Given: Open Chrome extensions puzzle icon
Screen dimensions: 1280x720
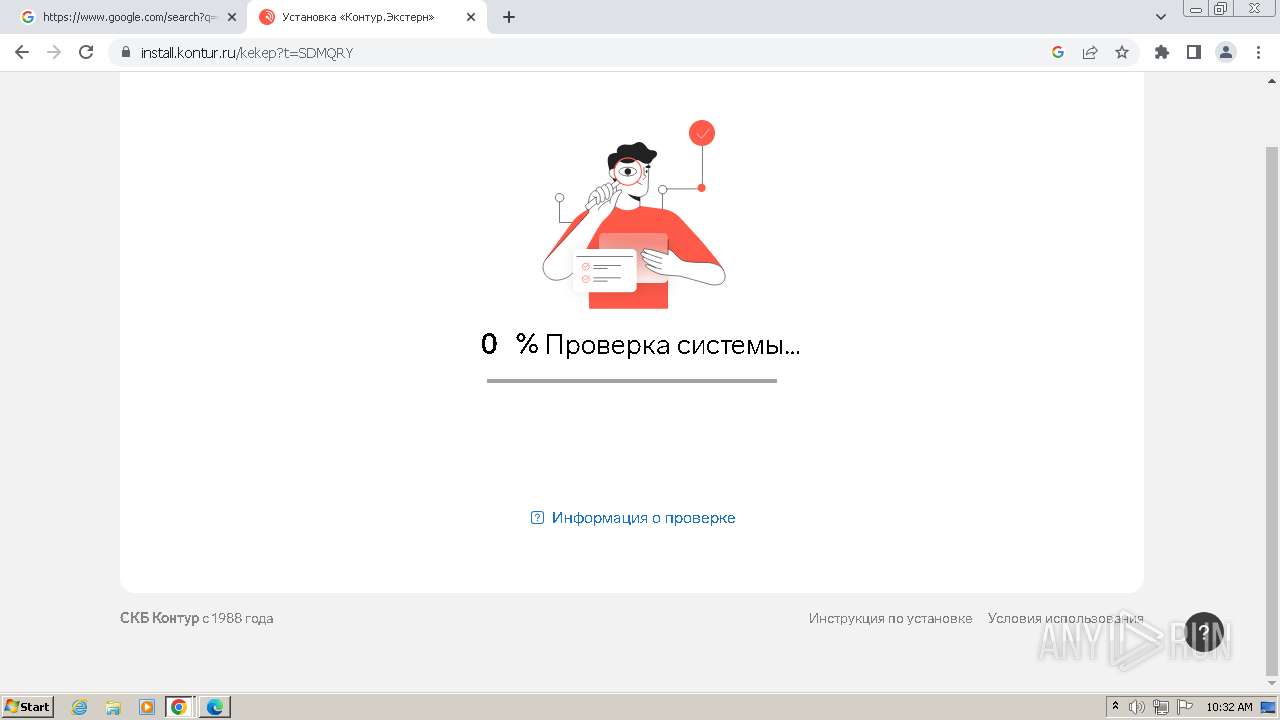Looking at the screenshot, I should [1161, 52].
